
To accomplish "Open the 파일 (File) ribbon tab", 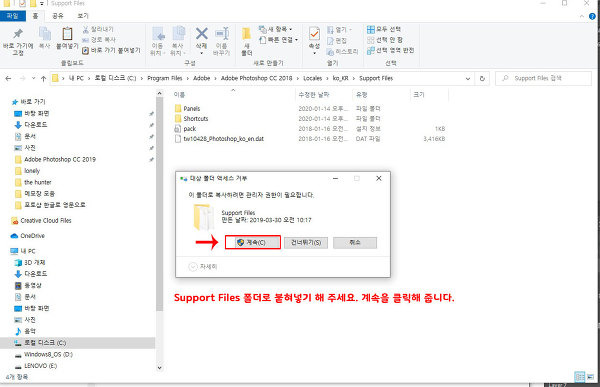I will click(13, 16).
